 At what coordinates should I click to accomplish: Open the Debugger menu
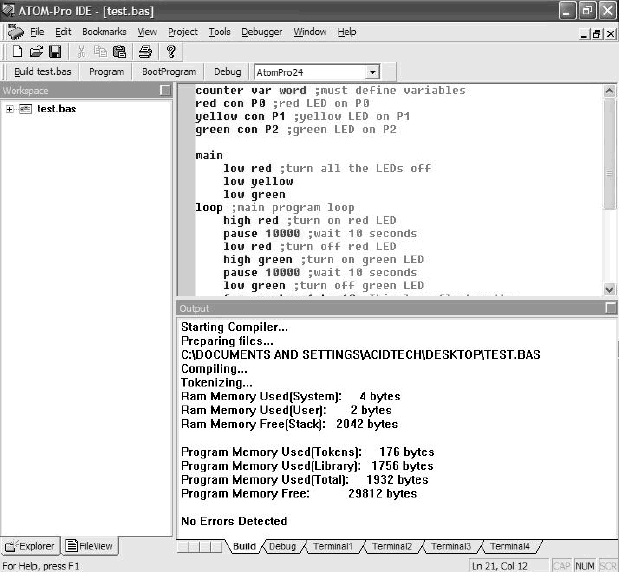point(261,32)
